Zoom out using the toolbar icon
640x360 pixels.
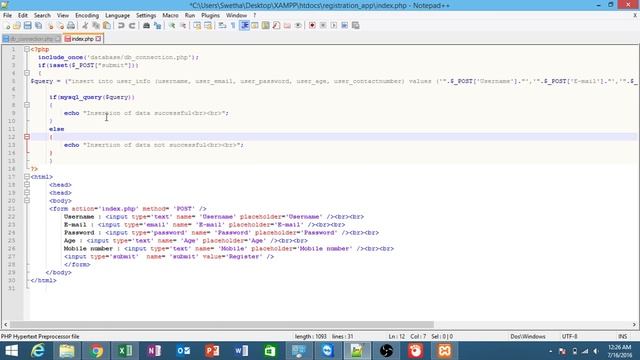pos(182,26)
